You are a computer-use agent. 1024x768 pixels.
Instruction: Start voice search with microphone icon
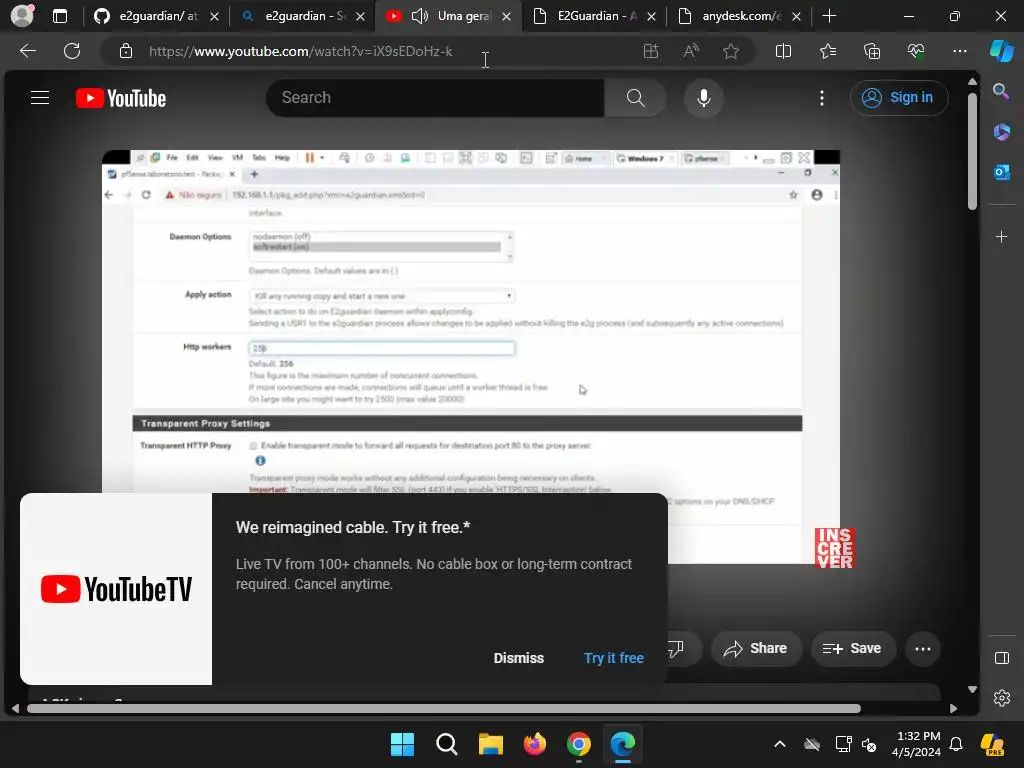[703, 98]
